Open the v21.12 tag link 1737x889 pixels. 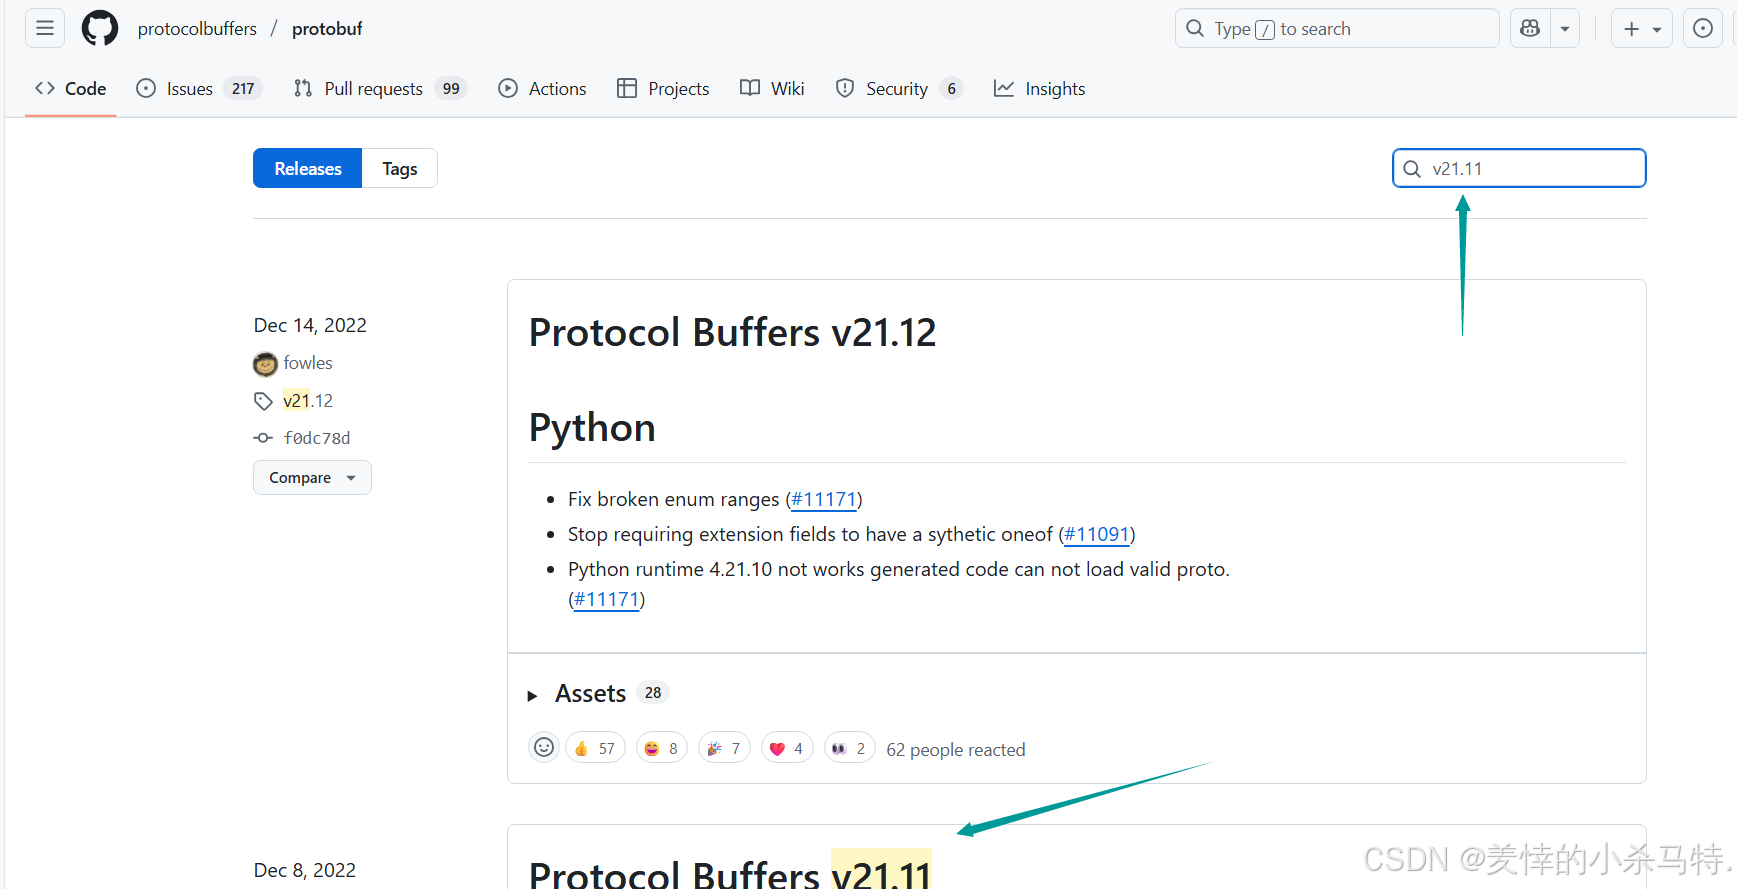point(308,401)
